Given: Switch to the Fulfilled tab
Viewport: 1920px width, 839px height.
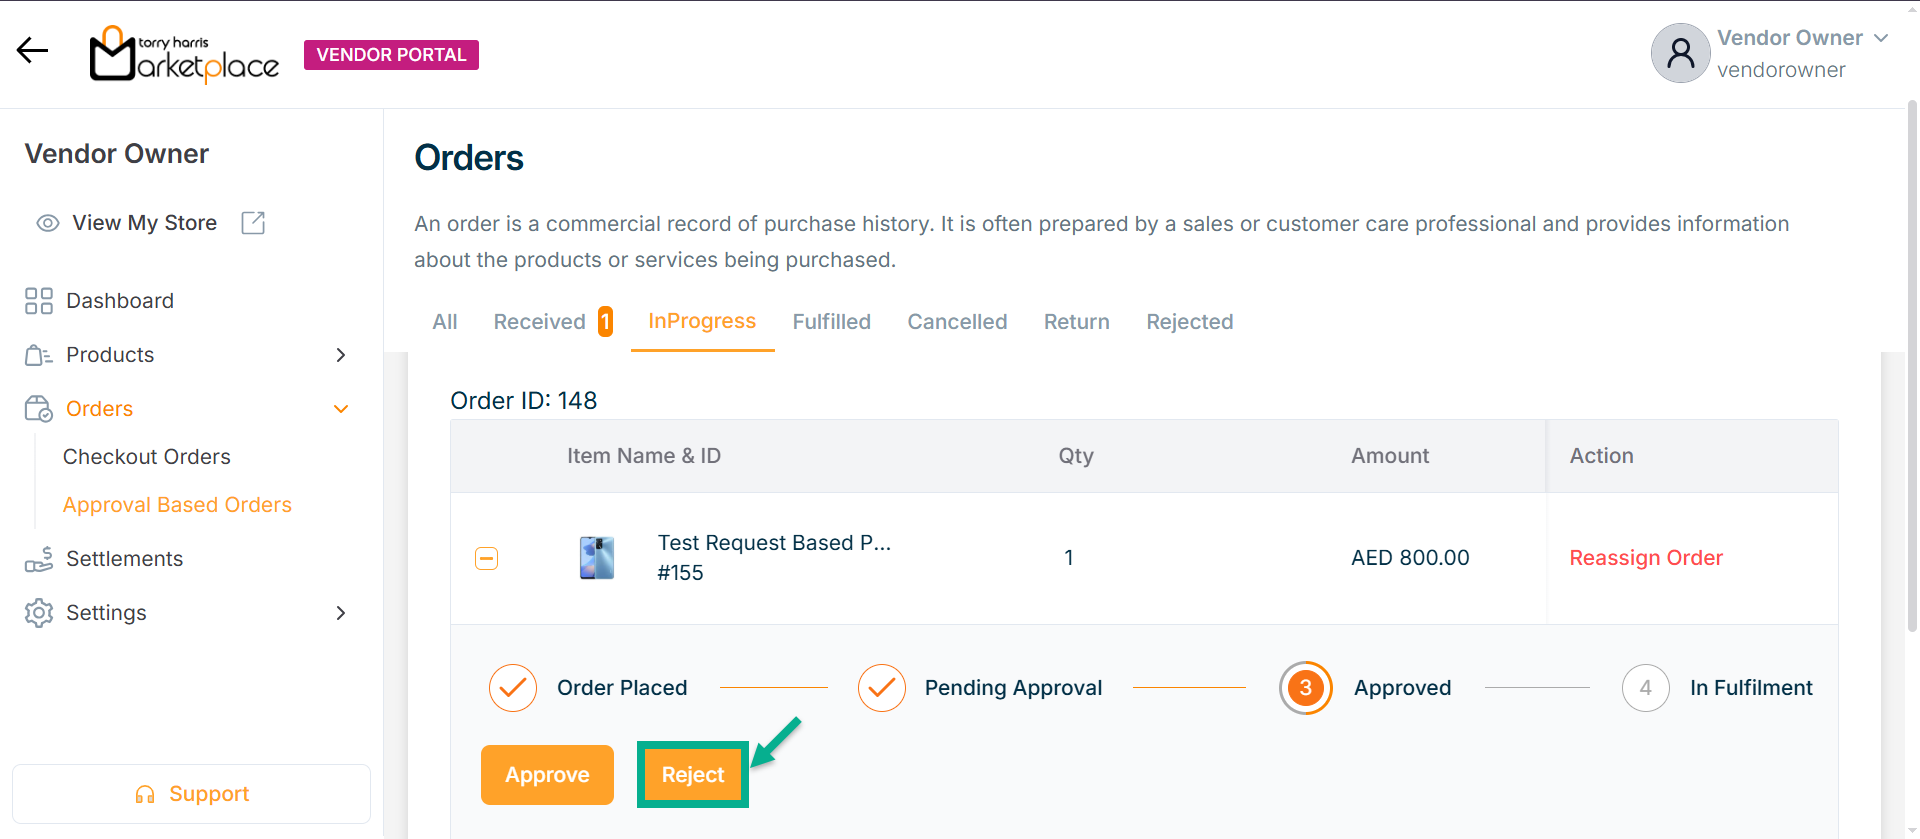Looking at the screenshot, I should coord(831,322).
